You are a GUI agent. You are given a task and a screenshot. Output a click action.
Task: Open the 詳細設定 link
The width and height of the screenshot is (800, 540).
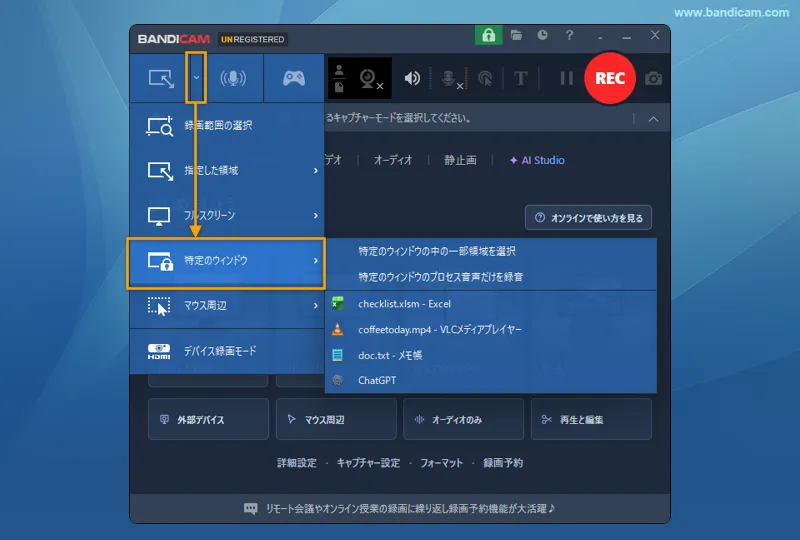point(296,463)
